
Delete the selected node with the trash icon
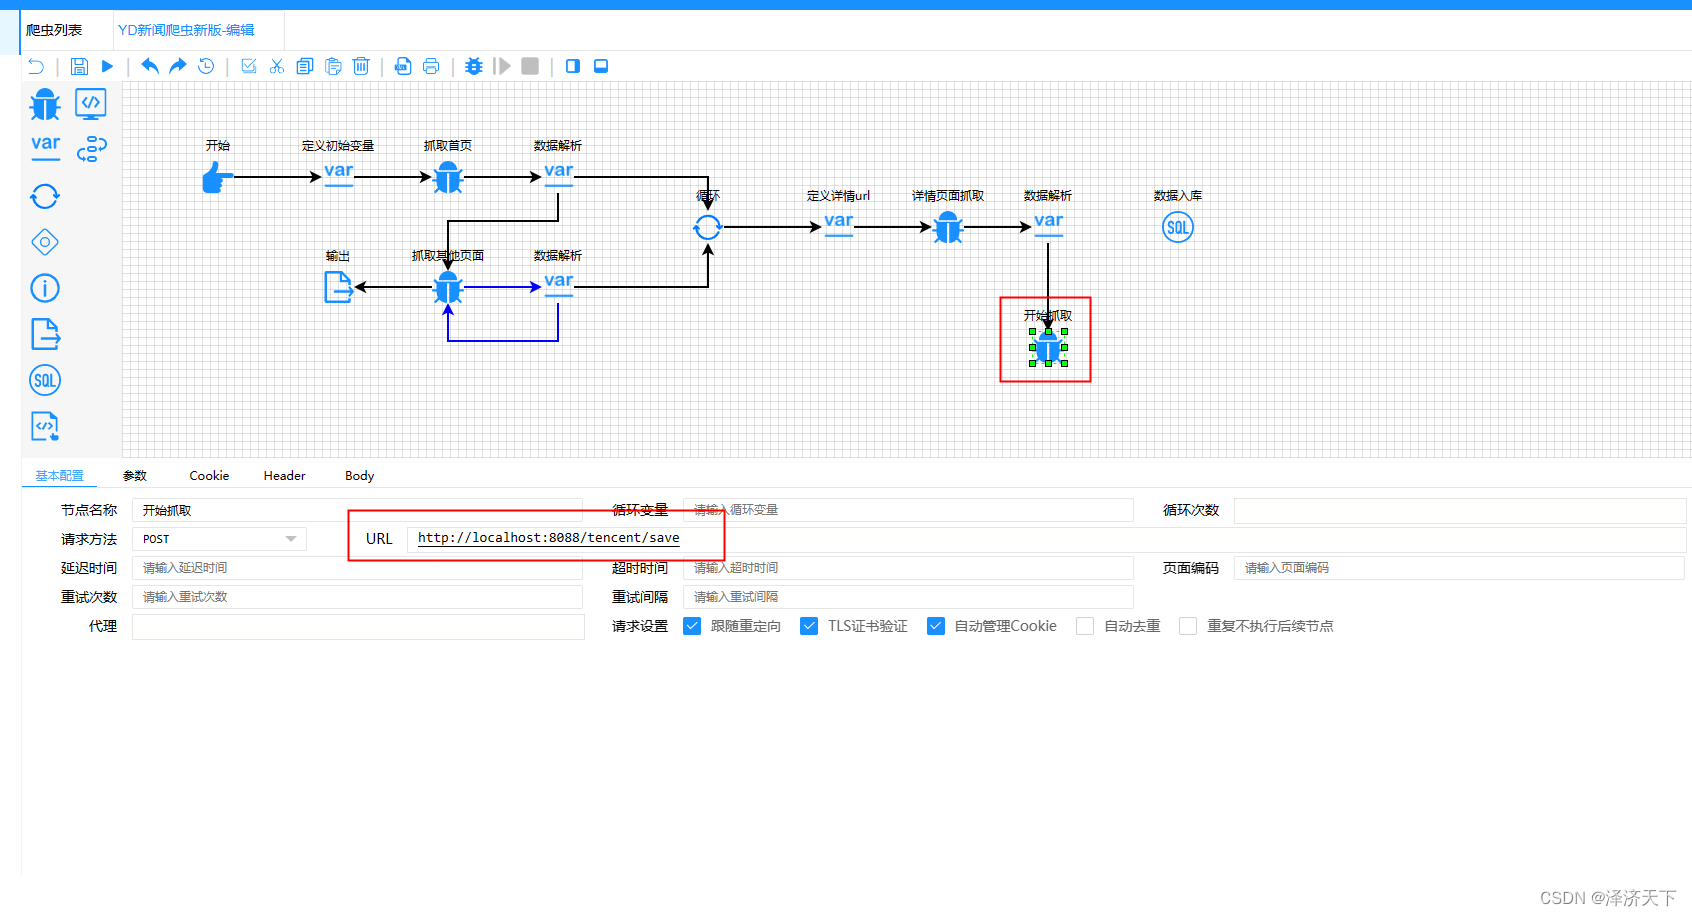coord(361,66)
